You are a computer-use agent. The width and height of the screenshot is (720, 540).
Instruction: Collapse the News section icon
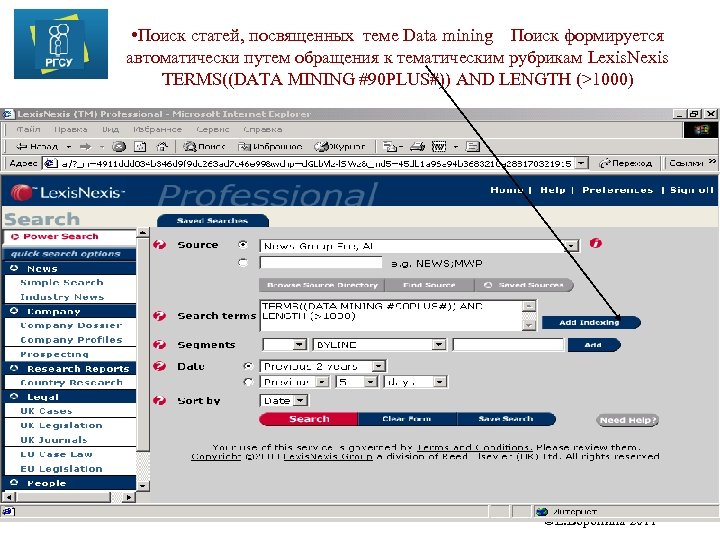(14, 268)
